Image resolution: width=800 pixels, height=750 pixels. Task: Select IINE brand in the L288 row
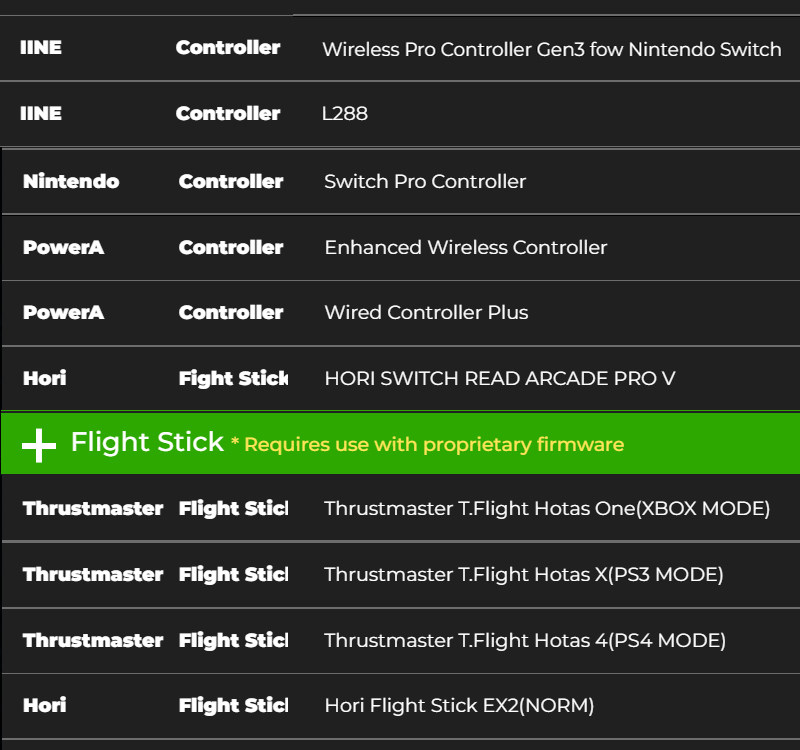[x=41, y=114]
